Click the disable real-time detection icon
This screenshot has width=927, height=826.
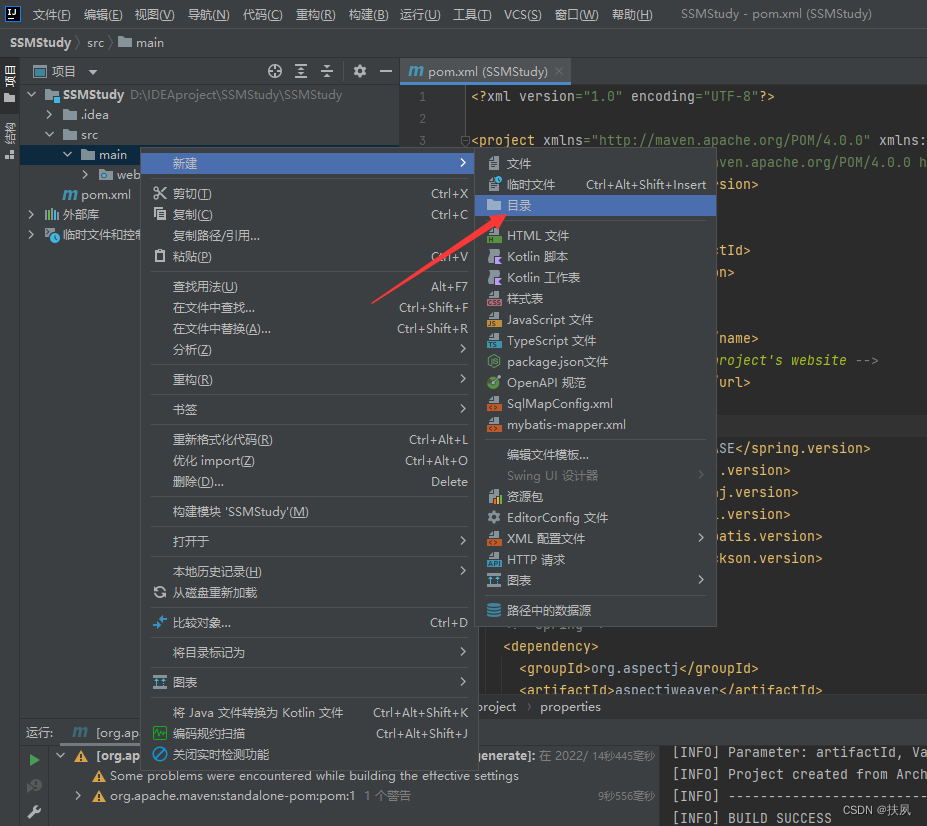coord(160,754)
